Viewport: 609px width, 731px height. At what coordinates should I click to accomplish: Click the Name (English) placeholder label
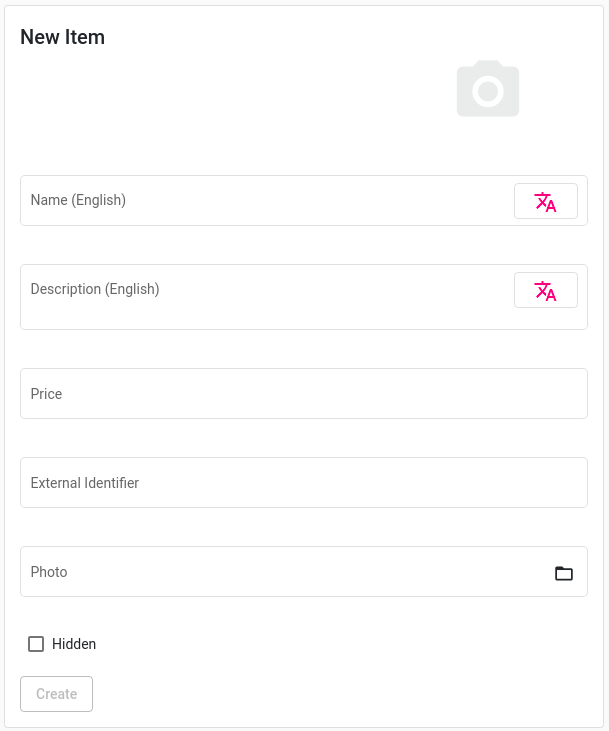tap(78, 200)
